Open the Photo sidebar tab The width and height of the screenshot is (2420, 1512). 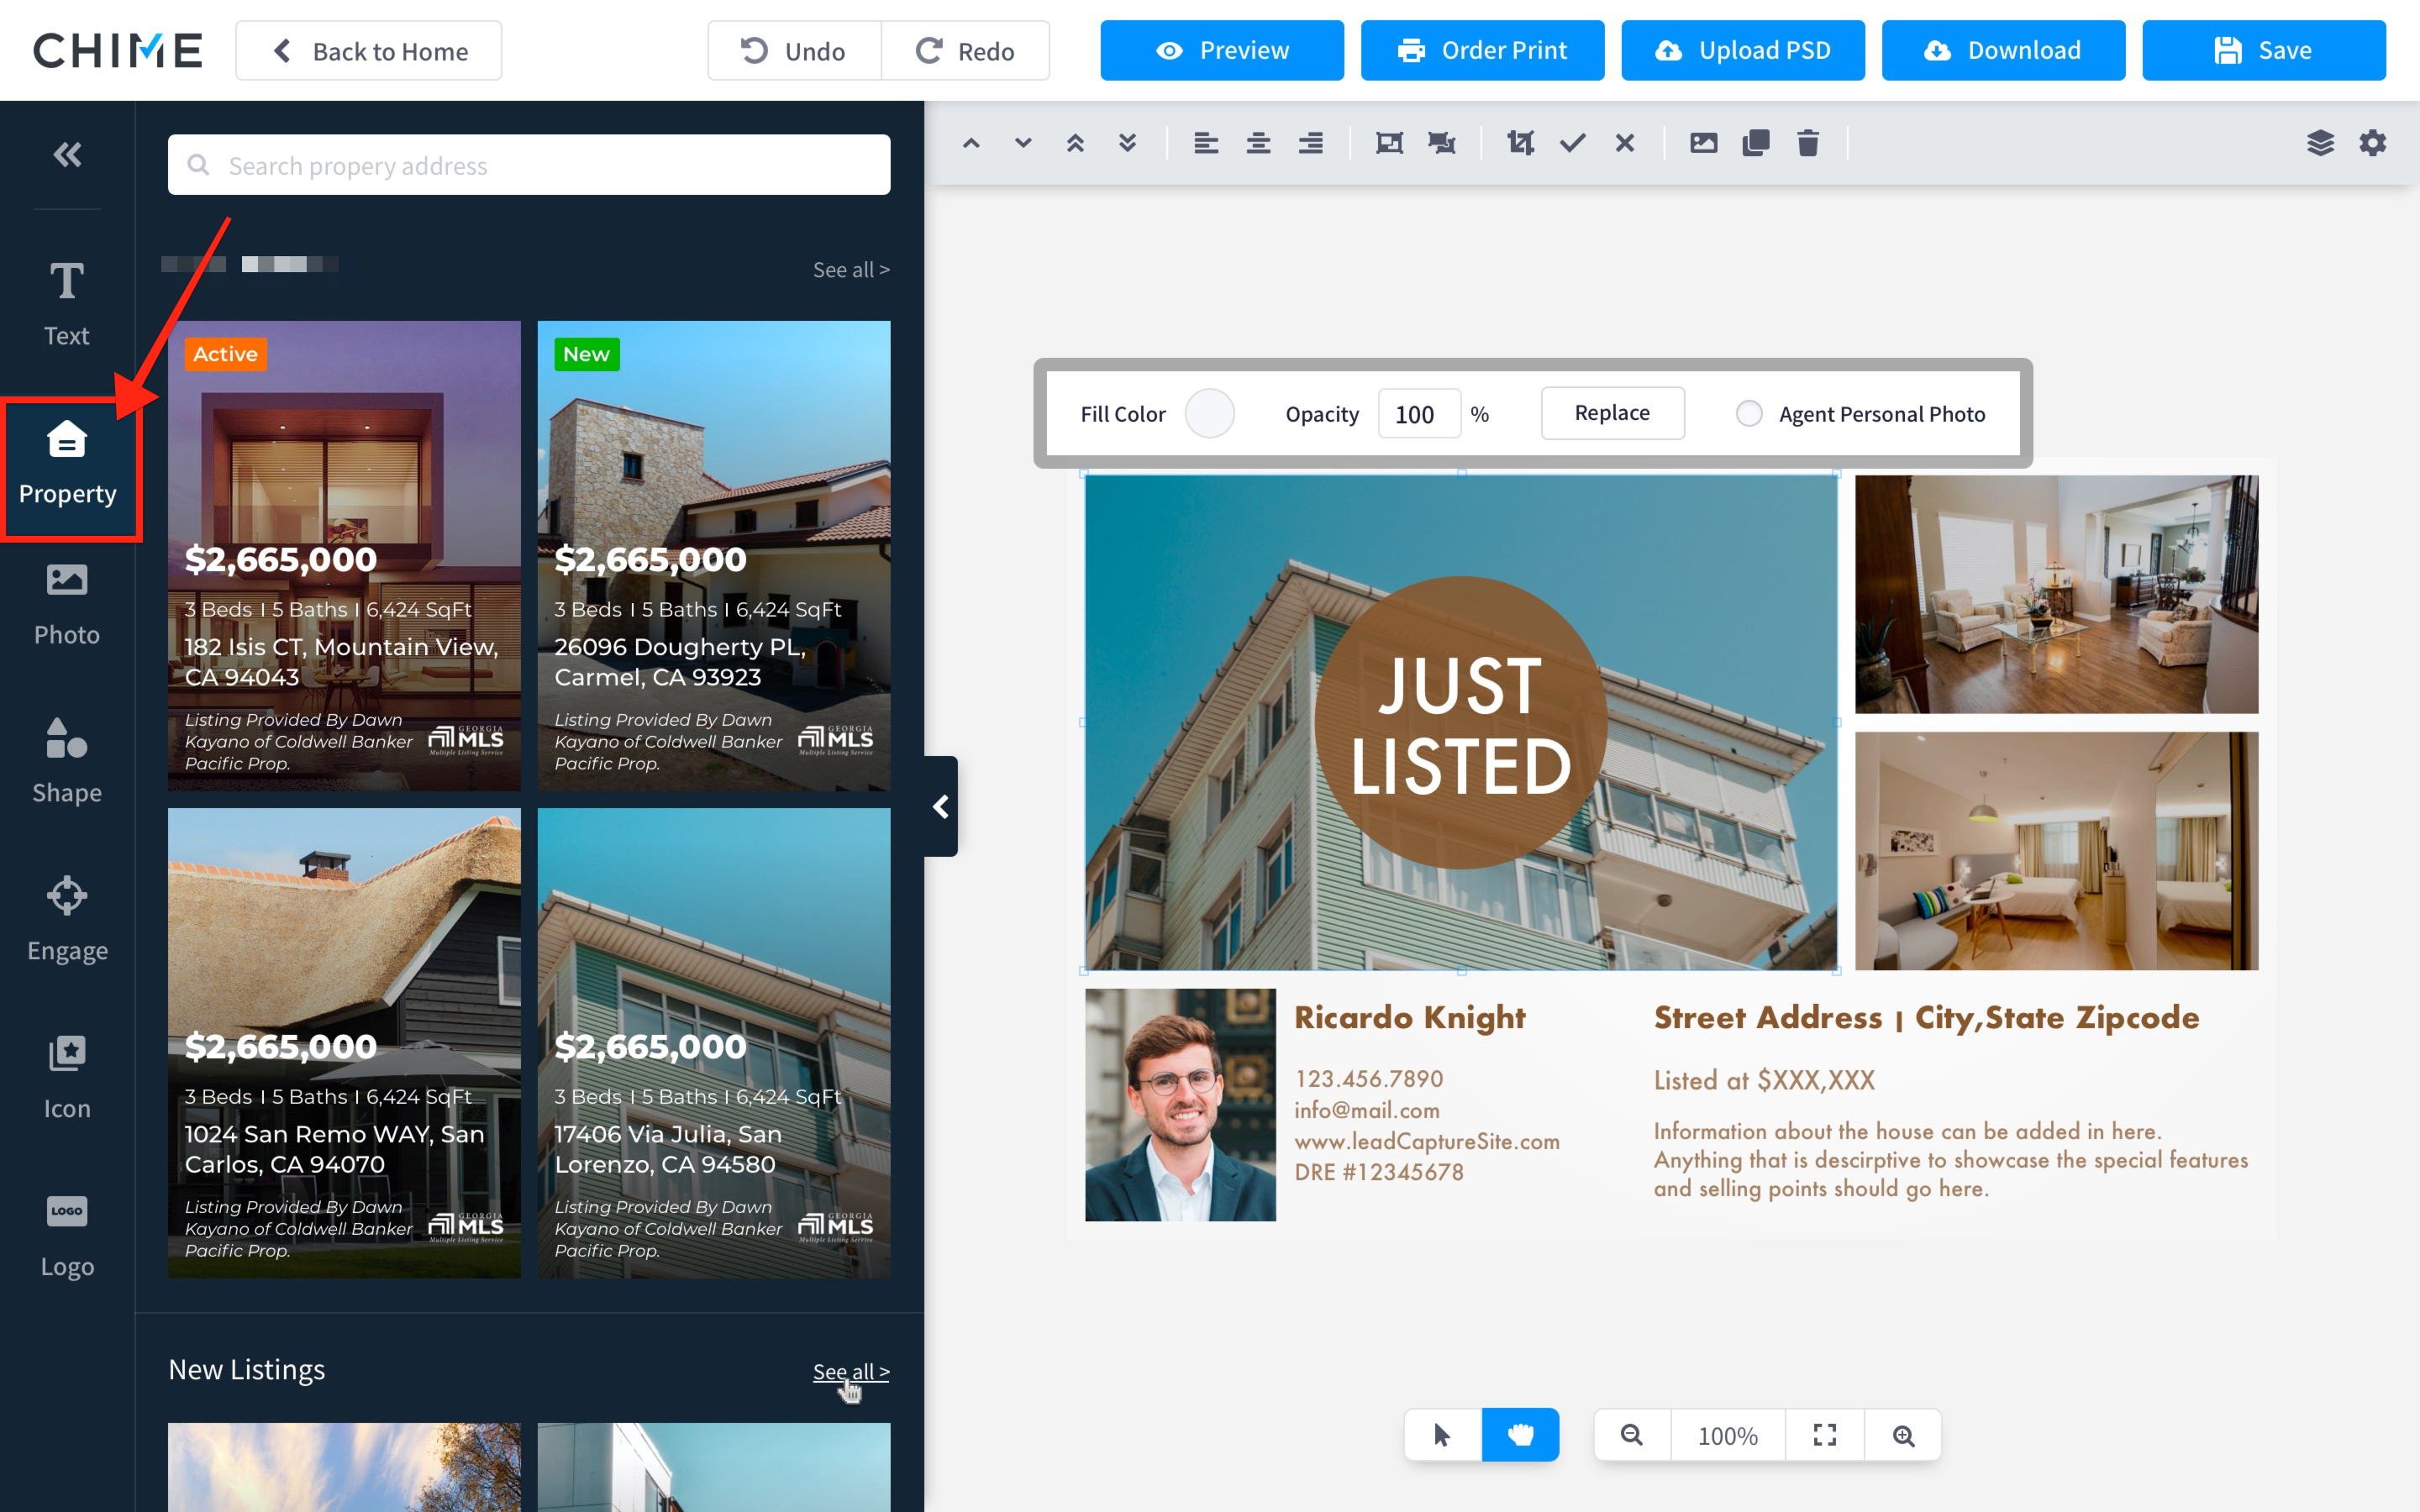coord(67,604)
